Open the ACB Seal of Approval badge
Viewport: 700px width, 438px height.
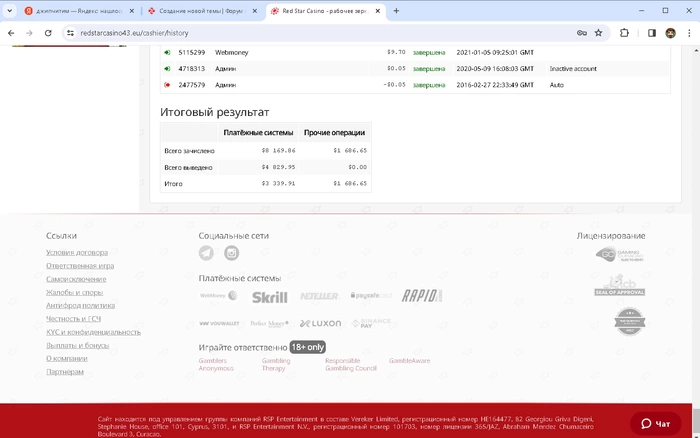pos(620,285)
